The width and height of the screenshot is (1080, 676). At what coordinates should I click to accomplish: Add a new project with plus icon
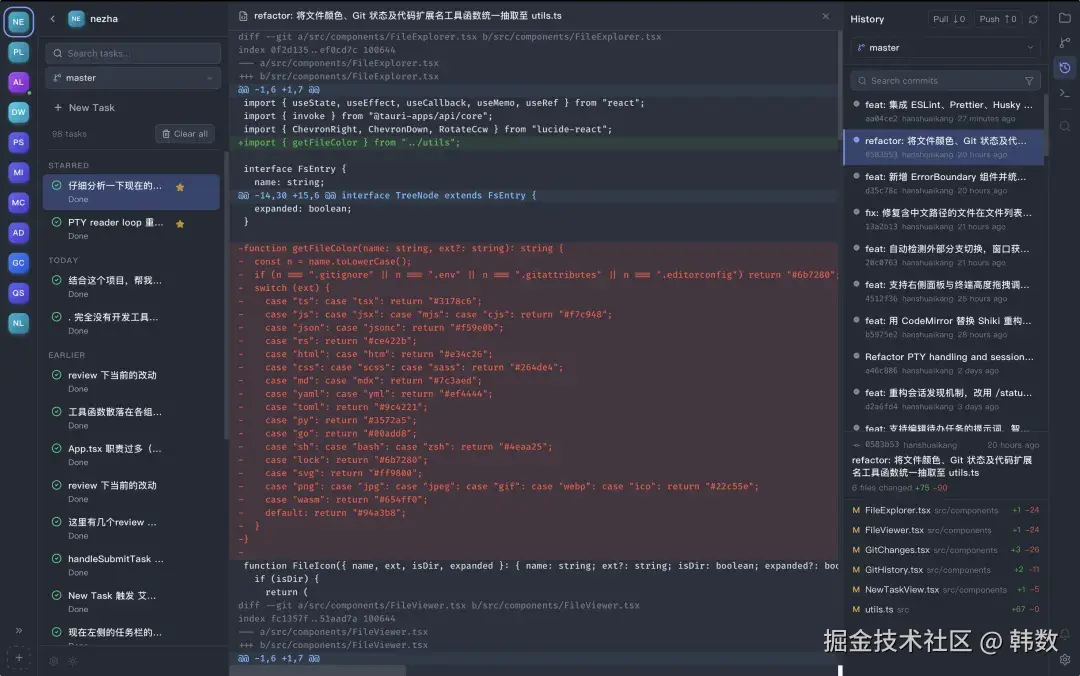coord(19,657)
